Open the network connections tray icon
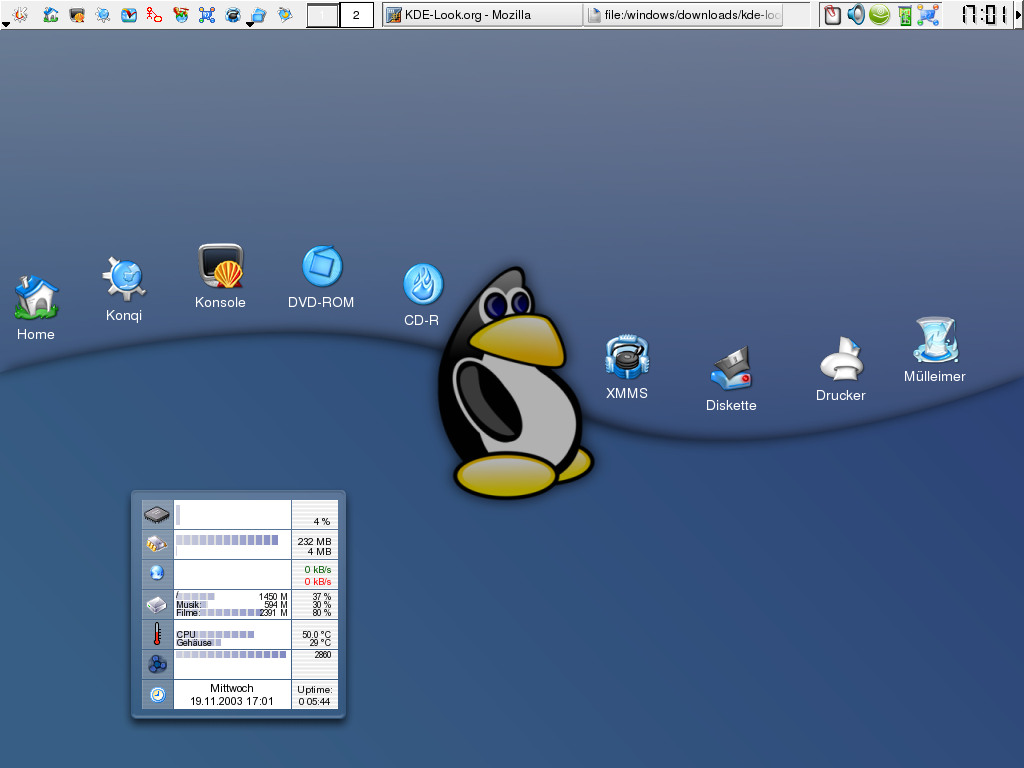The height and width of the screenshot is (768, 1024). click(928, 14)
